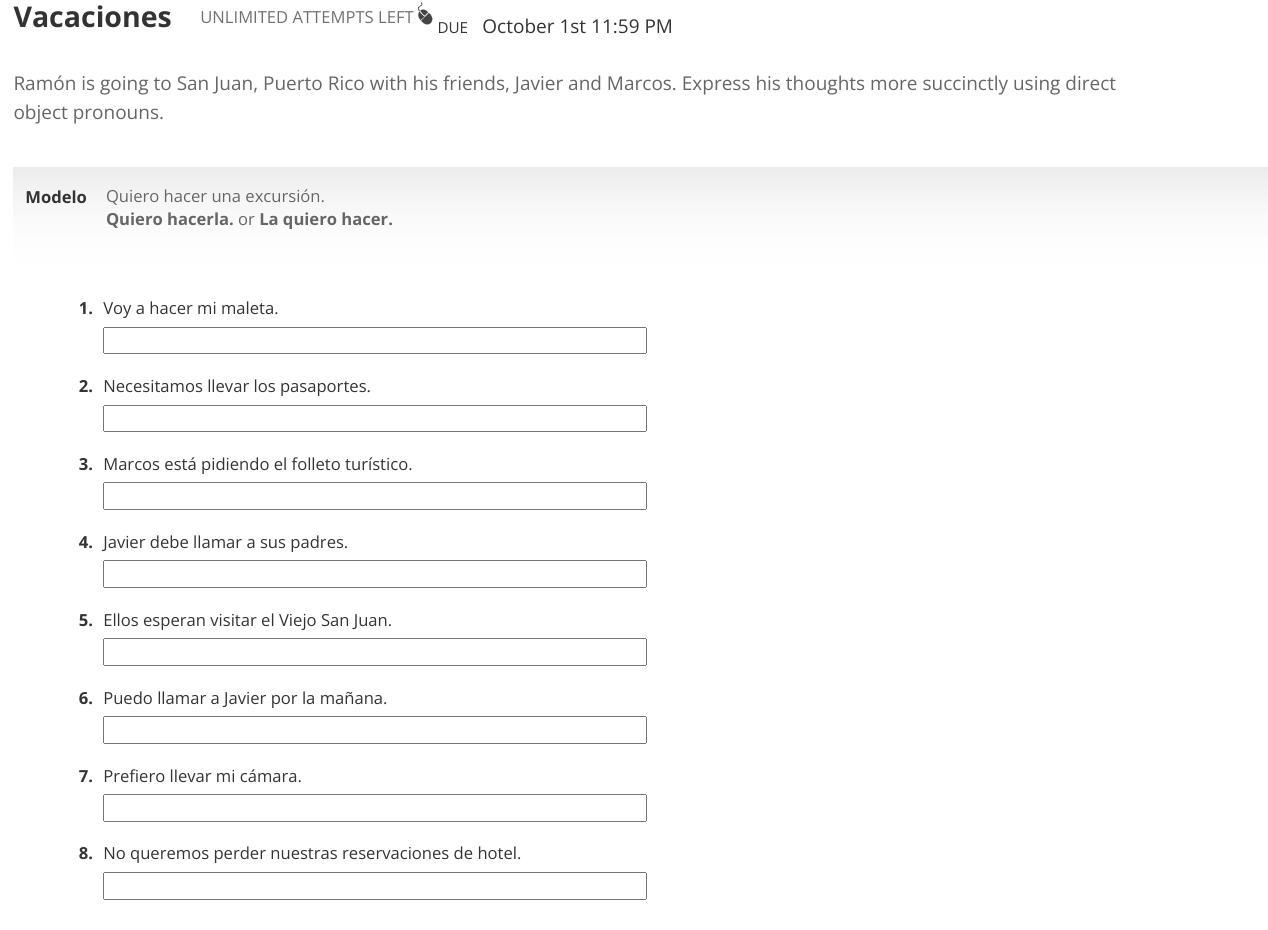Click the sentence 'Prefiero llevar mi cámara.'

click(202, 776)
